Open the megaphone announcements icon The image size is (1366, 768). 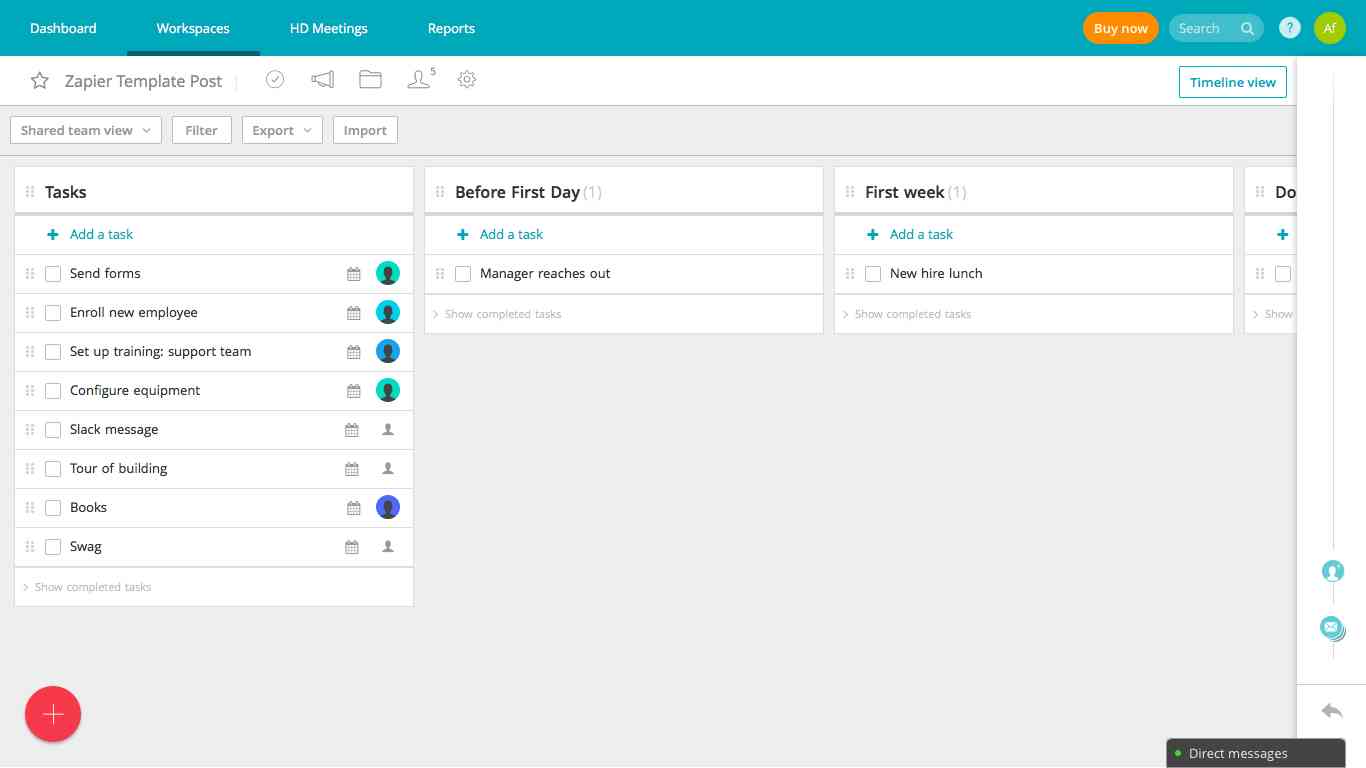pos(322,79)
